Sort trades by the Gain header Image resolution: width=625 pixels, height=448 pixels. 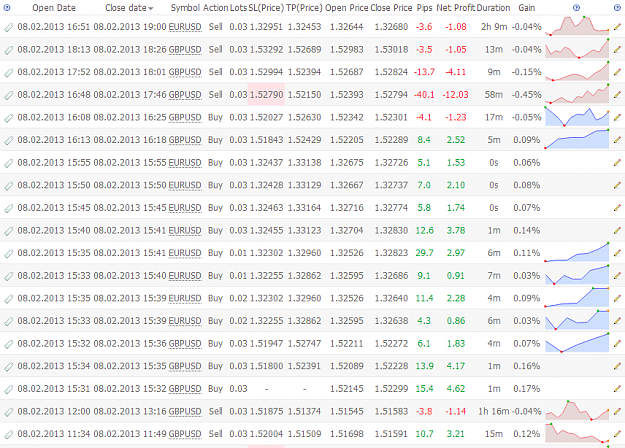[x=527, y=8]
